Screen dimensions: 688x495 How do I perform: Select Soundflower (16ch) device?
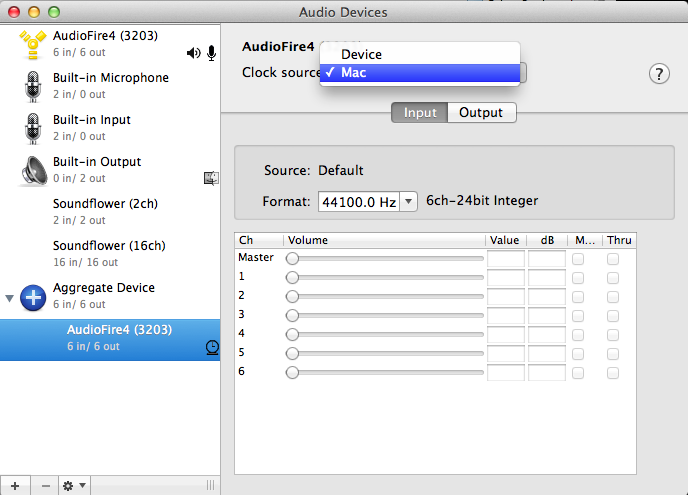coord(110,255)
